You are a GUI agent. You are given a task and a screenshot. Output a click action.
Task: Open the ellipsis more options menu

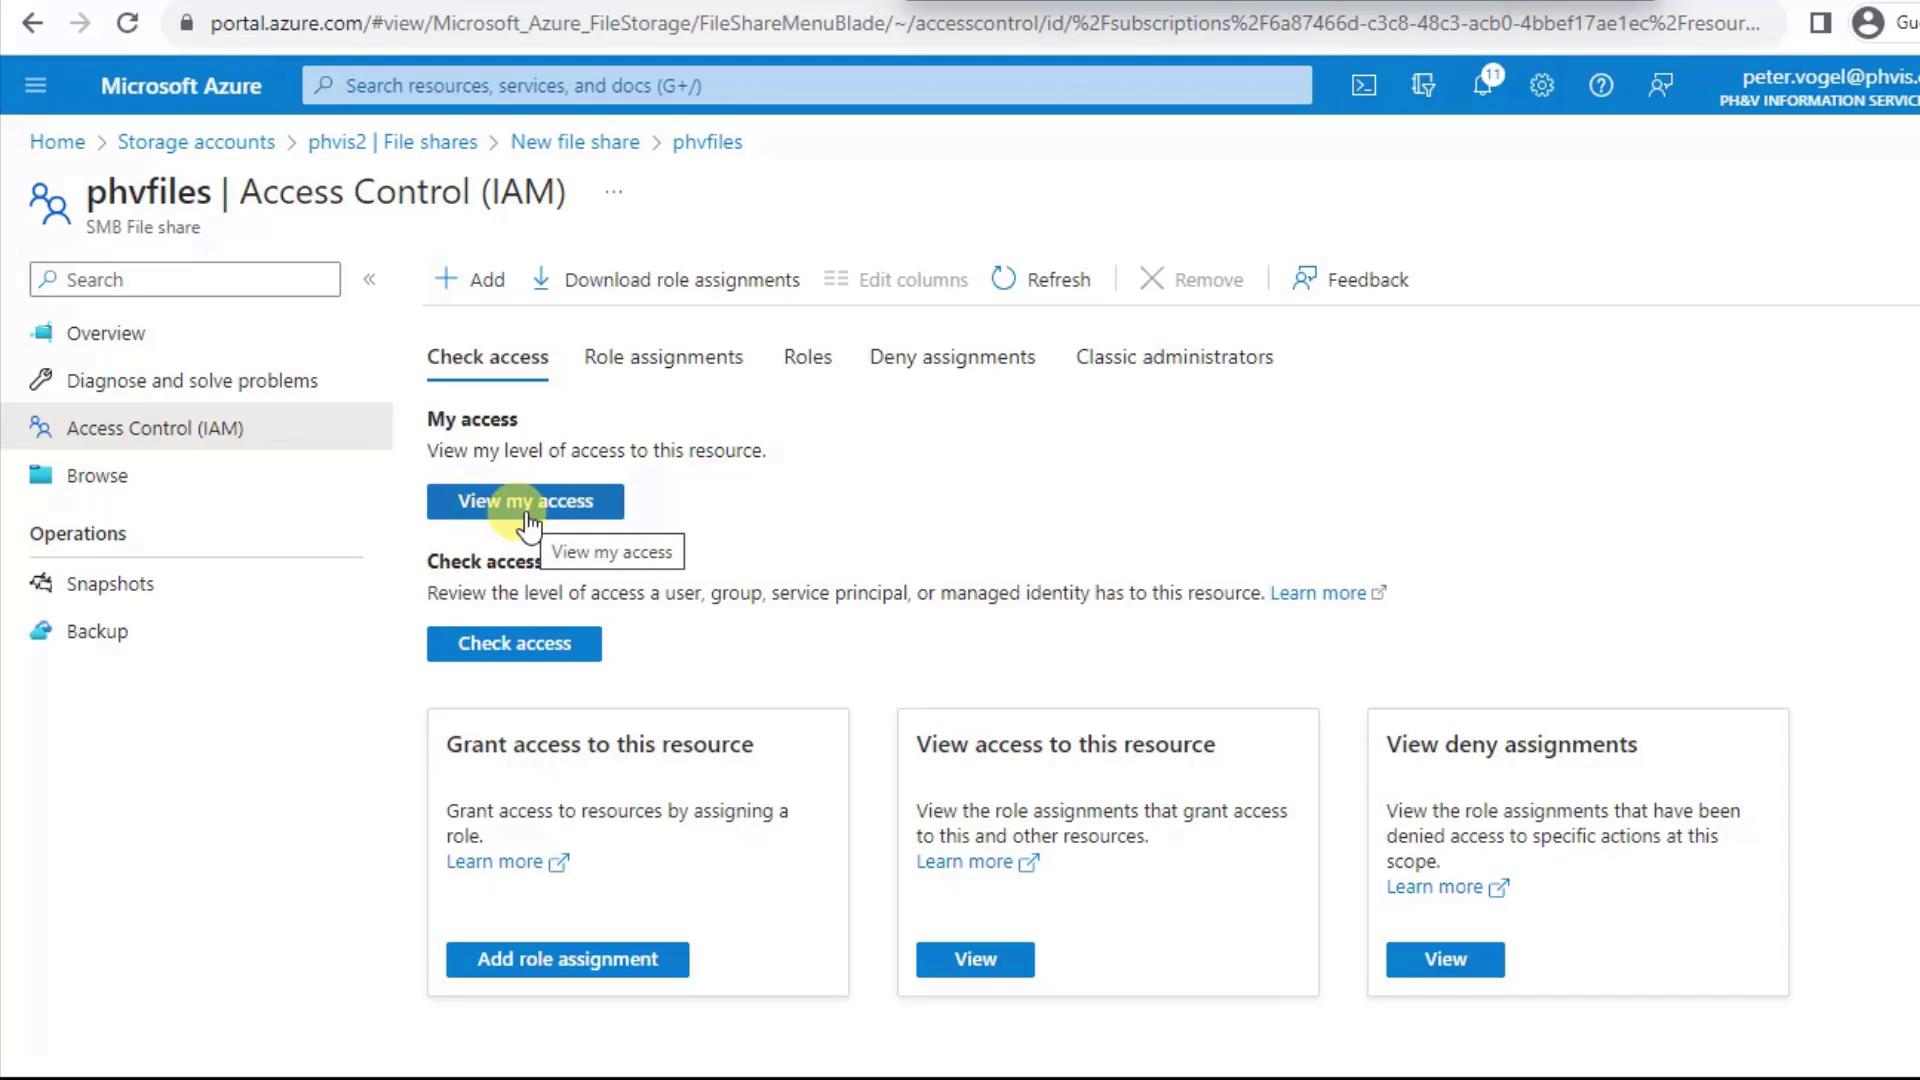[x=614, y=192]
